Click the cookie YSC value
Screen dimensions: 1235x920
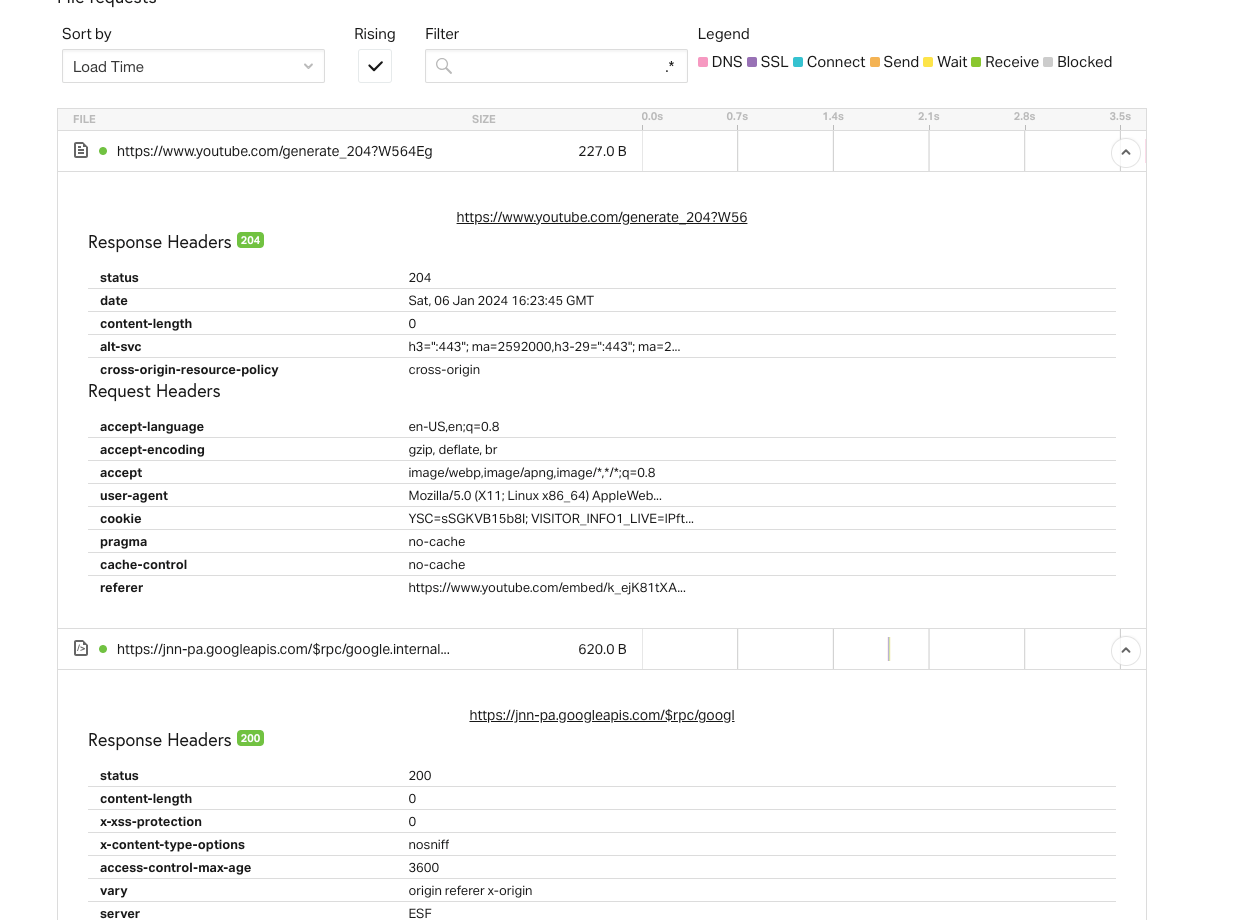[x=551, y=518]
